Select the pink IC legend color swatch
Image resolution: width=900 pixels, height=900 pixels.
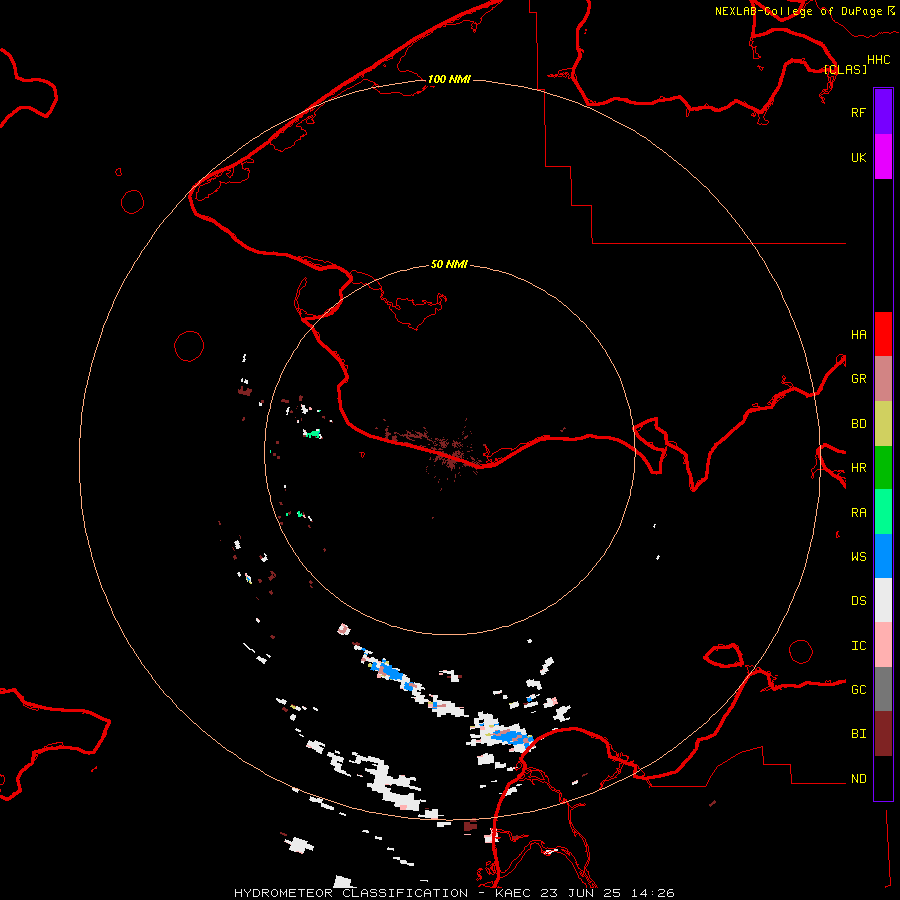[883, 645]
